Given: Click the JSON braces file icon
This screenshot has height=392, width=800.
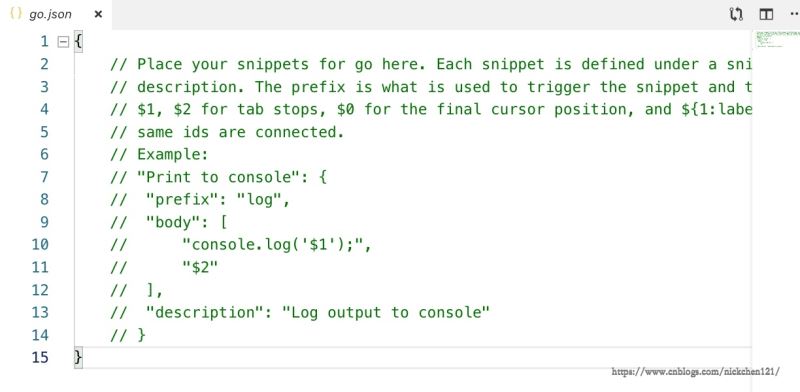Looking at the screenshot, I should (16, 14).
